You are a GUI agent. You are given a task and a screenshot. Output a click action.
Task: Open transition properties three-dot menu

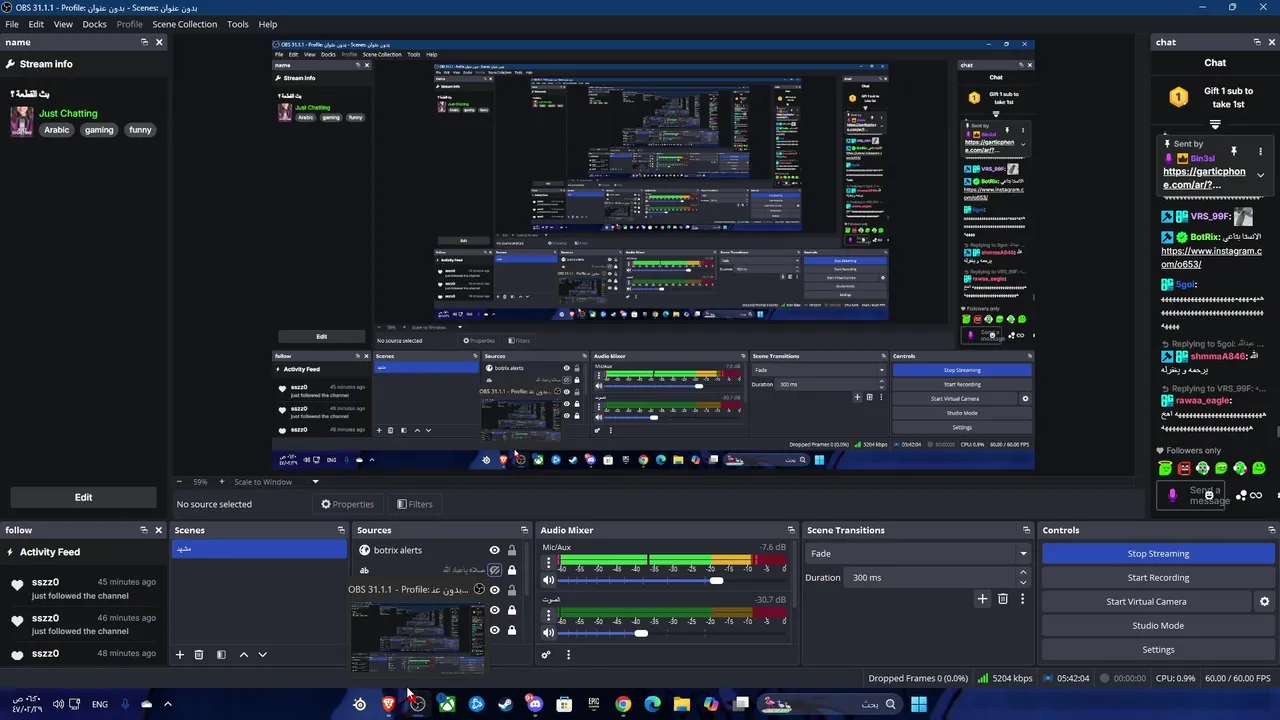[x=1022, y=599]
